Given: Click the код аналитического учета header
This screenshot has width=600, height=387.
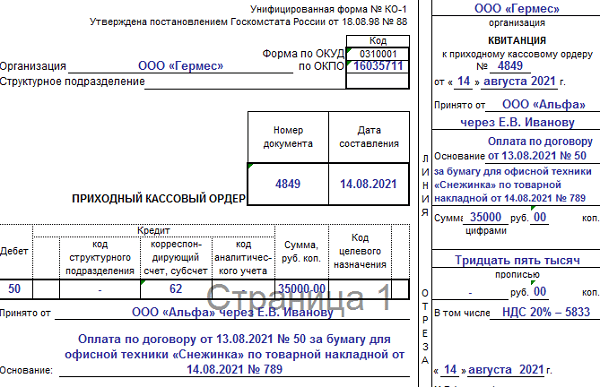Looking at the screenshot, I should pyautogui.click(x=243, y=258).
